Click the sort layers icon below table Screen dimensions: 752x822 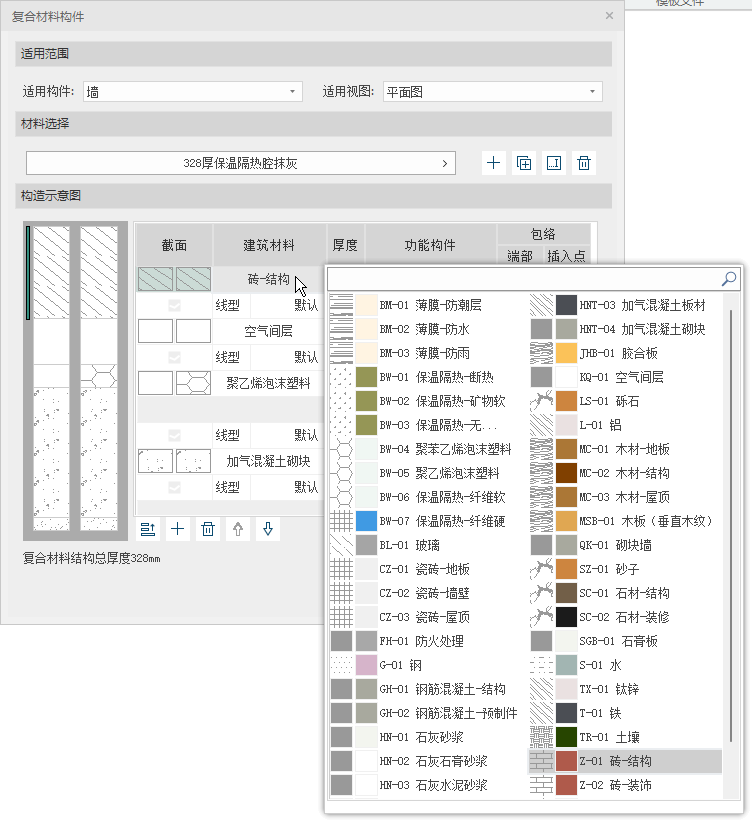[x=148, y=529]
